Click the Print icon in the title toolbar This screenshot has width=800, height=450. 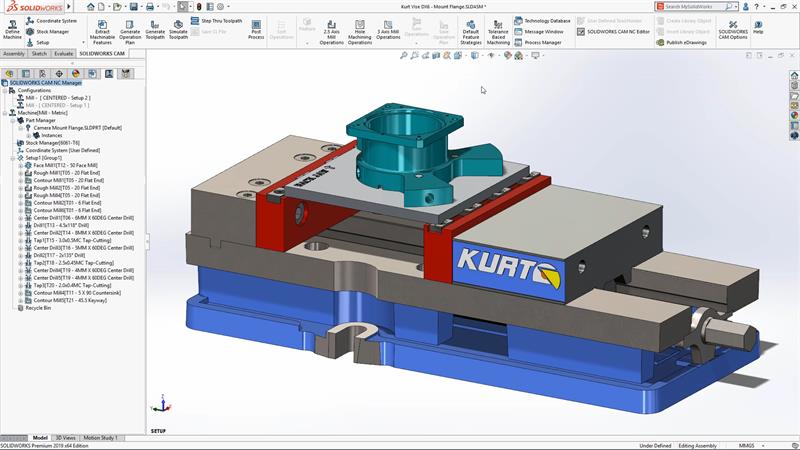pos(149,7)
